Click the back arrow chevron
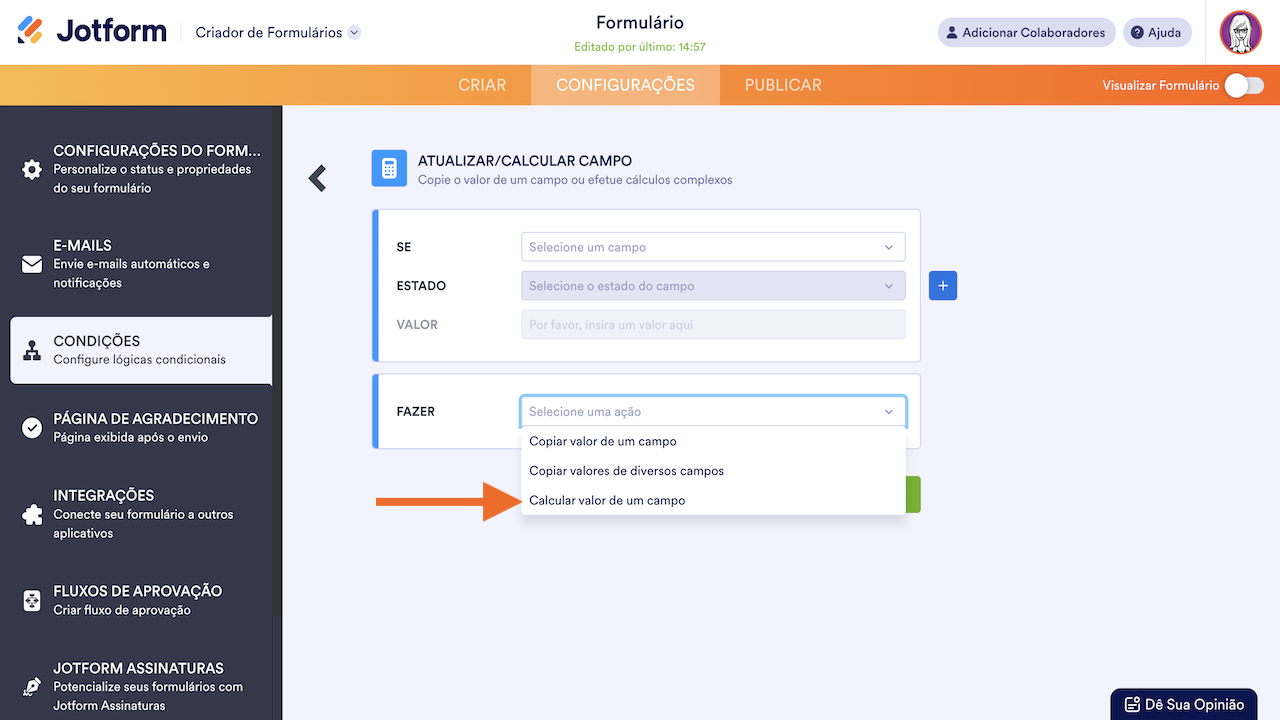This screenshot has height=720, width=1280. 318,178
